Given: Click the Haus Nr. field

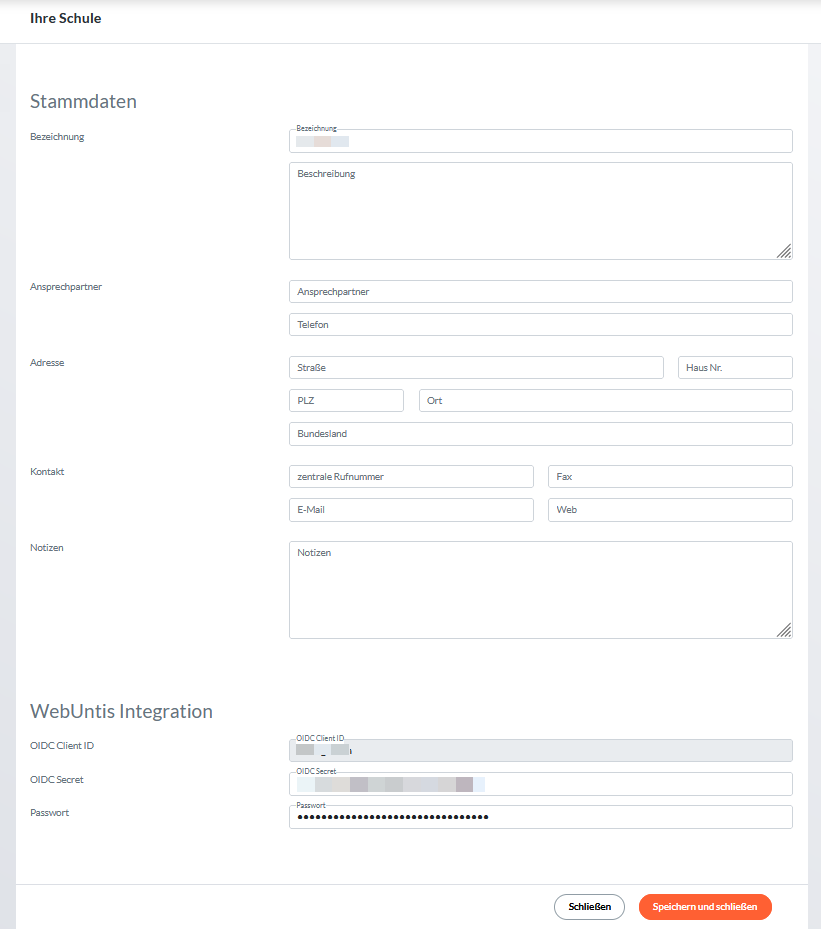Looking at the screenshot, I should click(x=735, y=367).
